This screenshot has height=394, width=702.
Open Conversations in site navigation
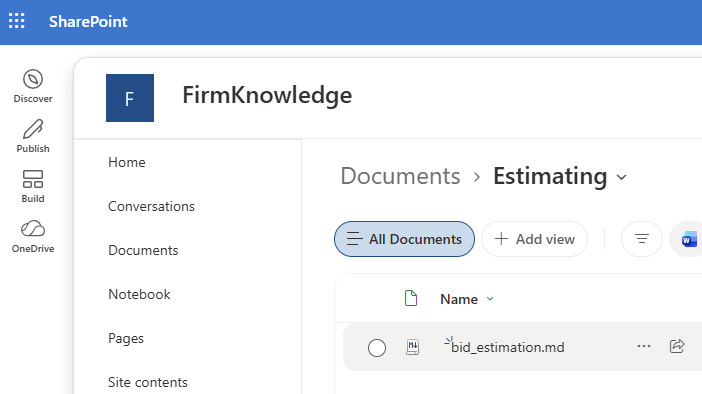151,206
